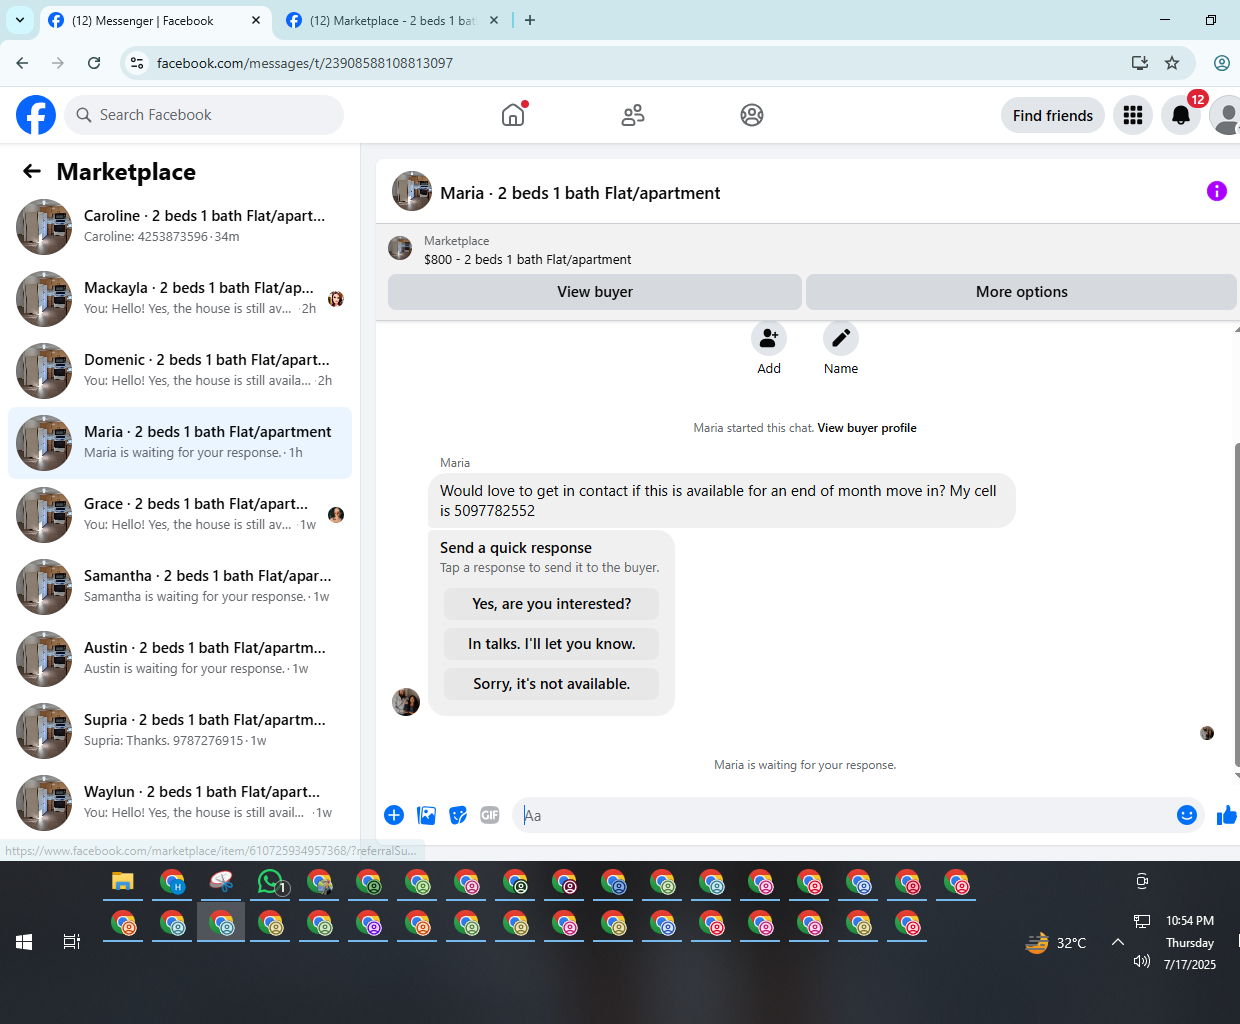Go back in browser history

[22, 63]
